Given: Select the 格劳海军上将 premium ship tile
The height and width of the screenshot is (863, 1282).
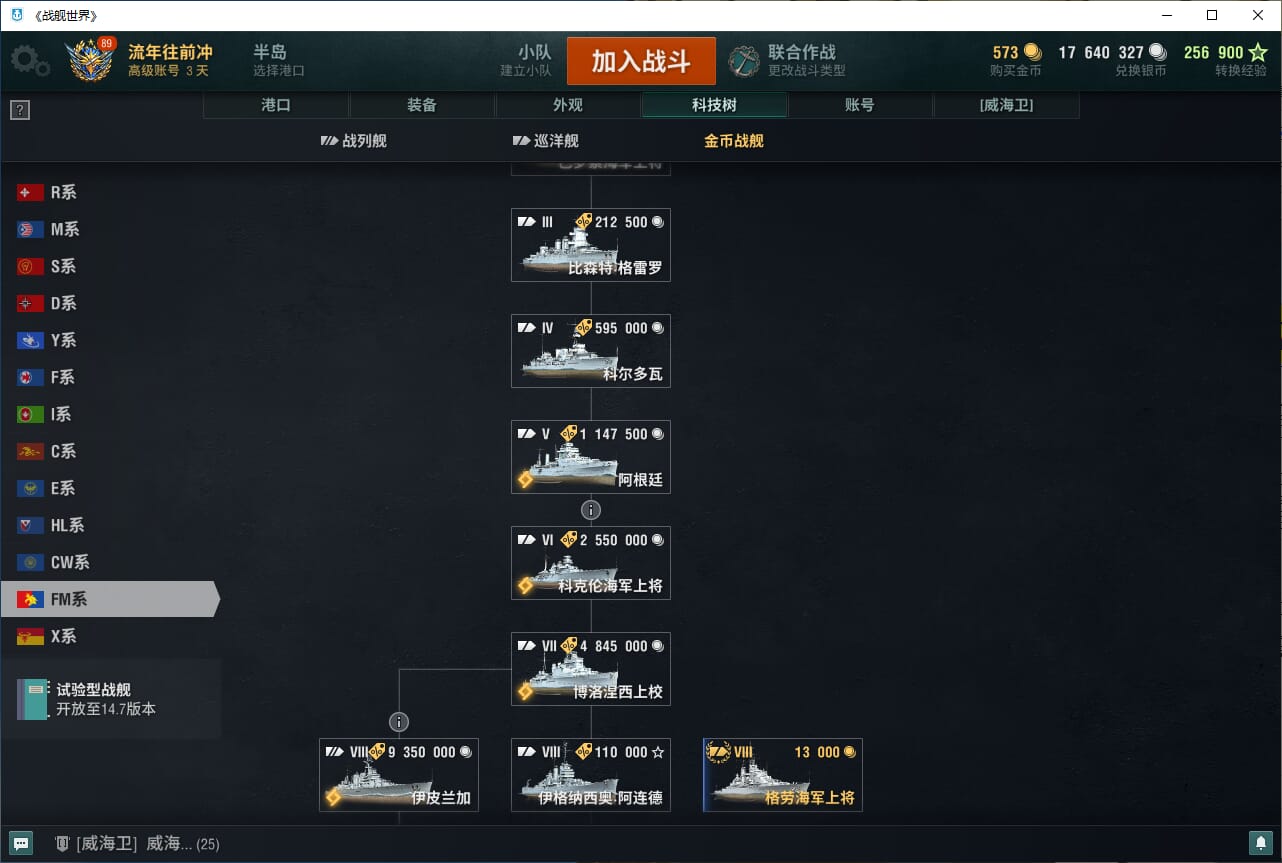Looking at the screenshot, I should pos(783,775).
